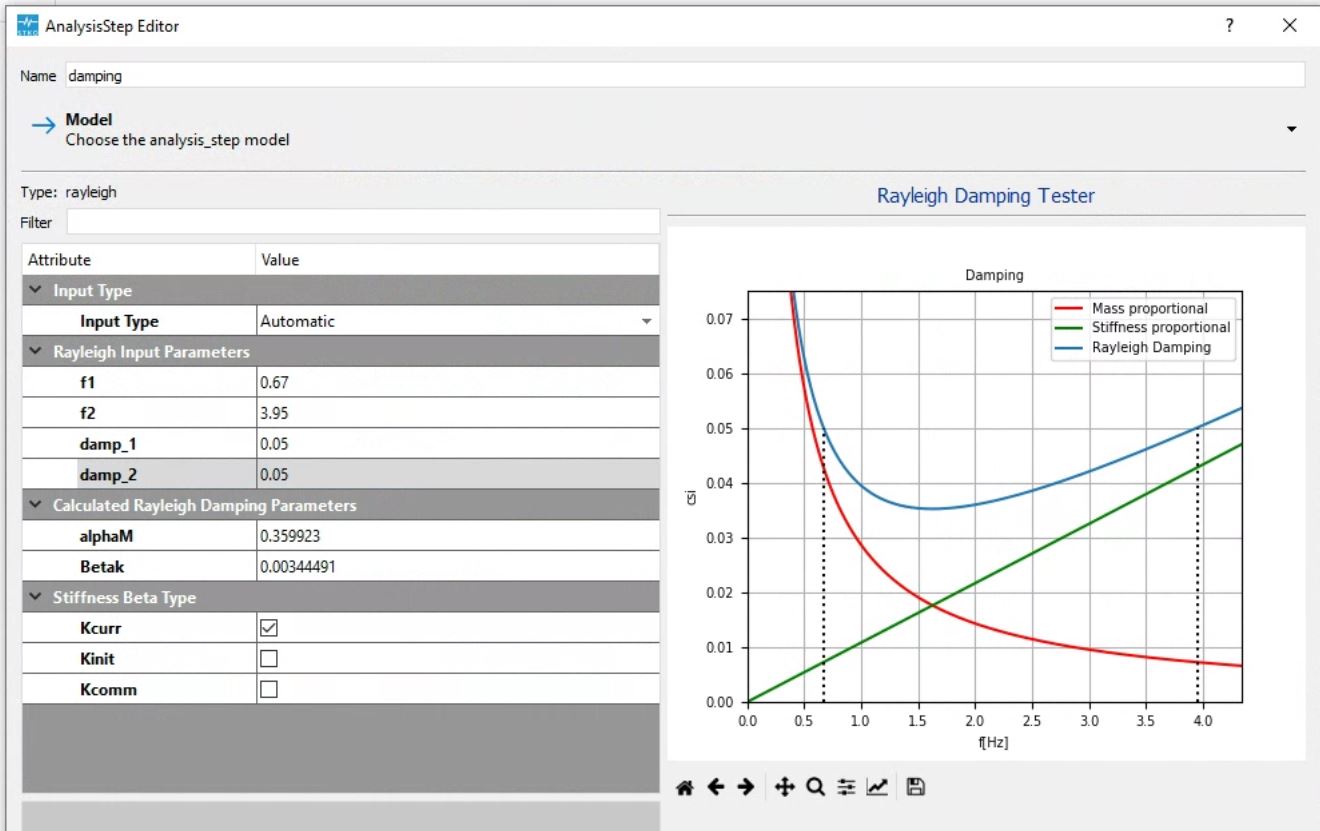
Task: Activate the zoom magnifier tool
Action: coord(815,788)
